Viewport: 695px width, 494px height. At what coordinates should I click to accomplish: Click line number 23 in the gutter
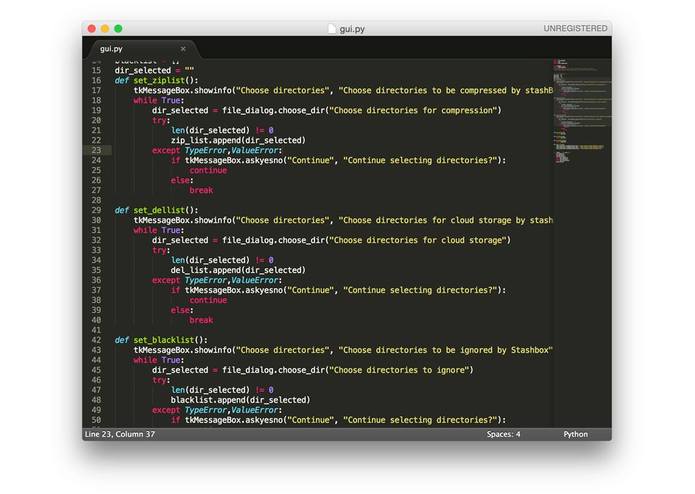coord(96,150)
